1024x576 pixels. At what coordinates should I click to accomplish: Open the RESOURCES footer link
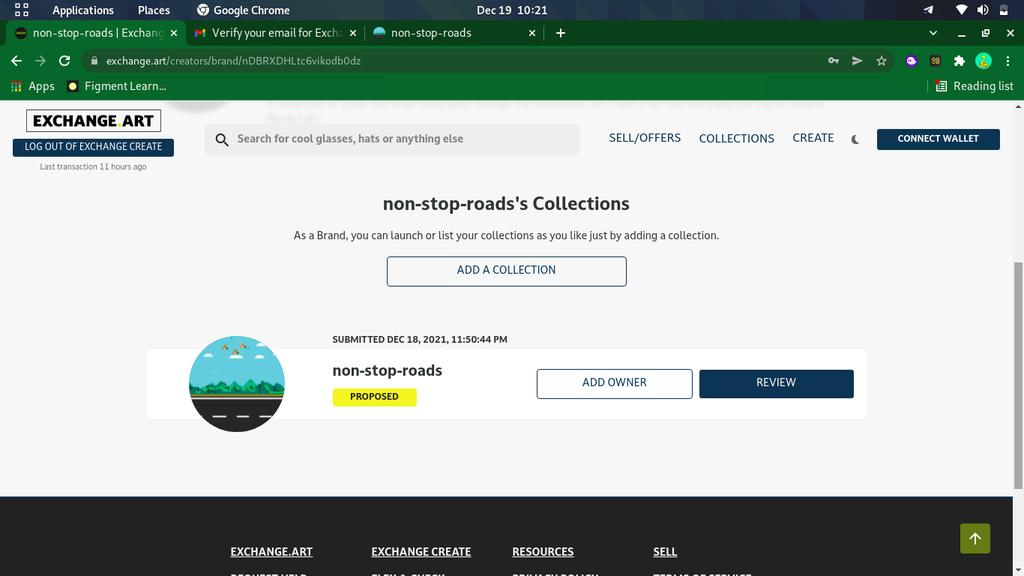[543, 552]
